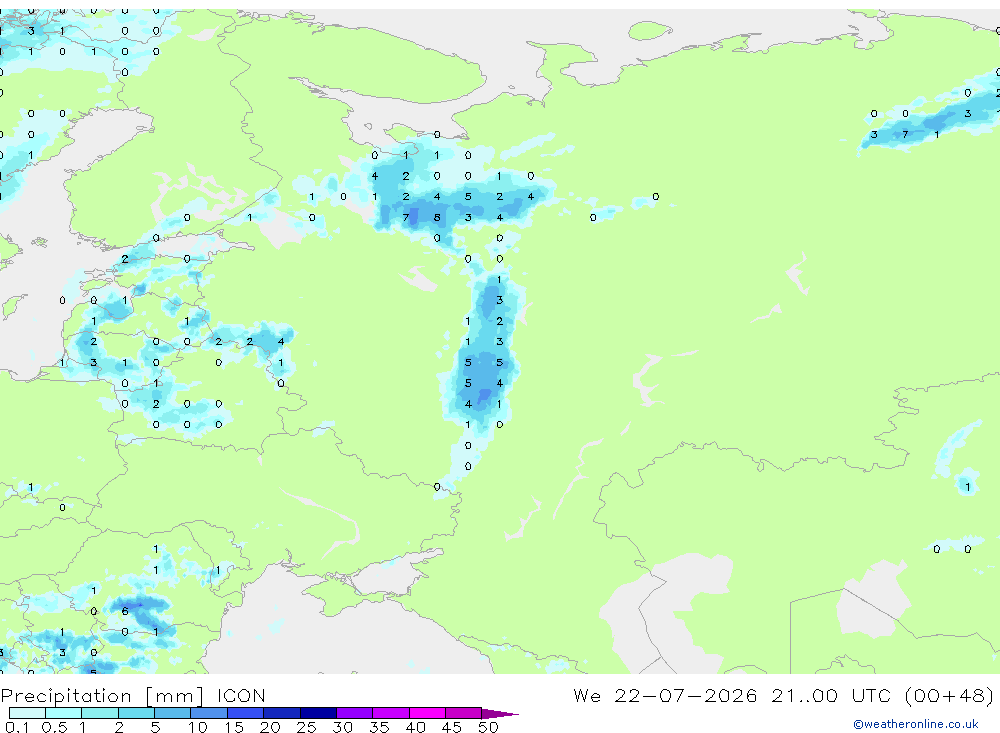1000x733 pixels.
Task: Click the "21..00 UTC" time label
Action: coord(831,695)
